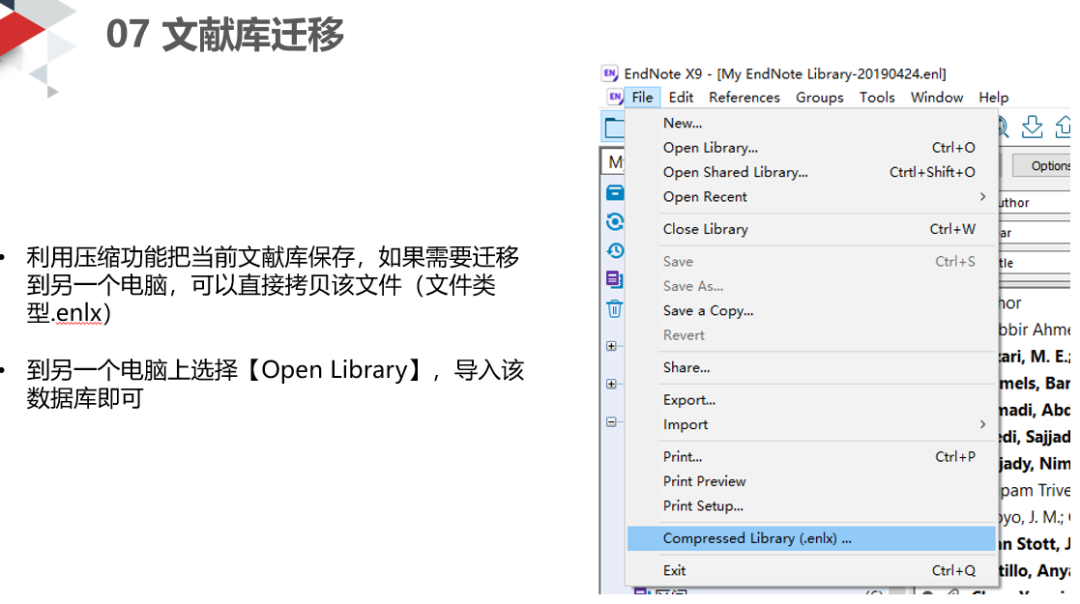Click the open library folder toolbar icon

pyautogui.click(x=614, y=128)
